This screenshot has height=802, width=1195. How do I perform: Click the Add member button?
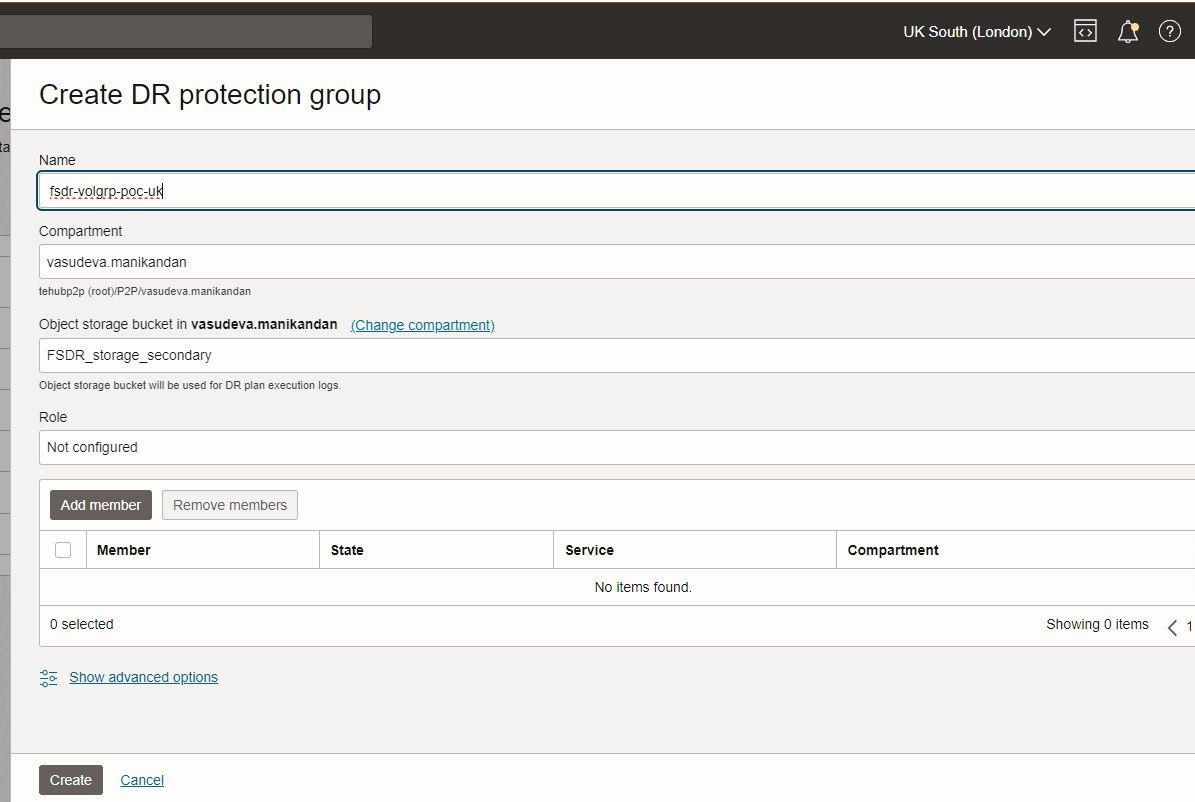pyautogui.click(x=101, y=505)
